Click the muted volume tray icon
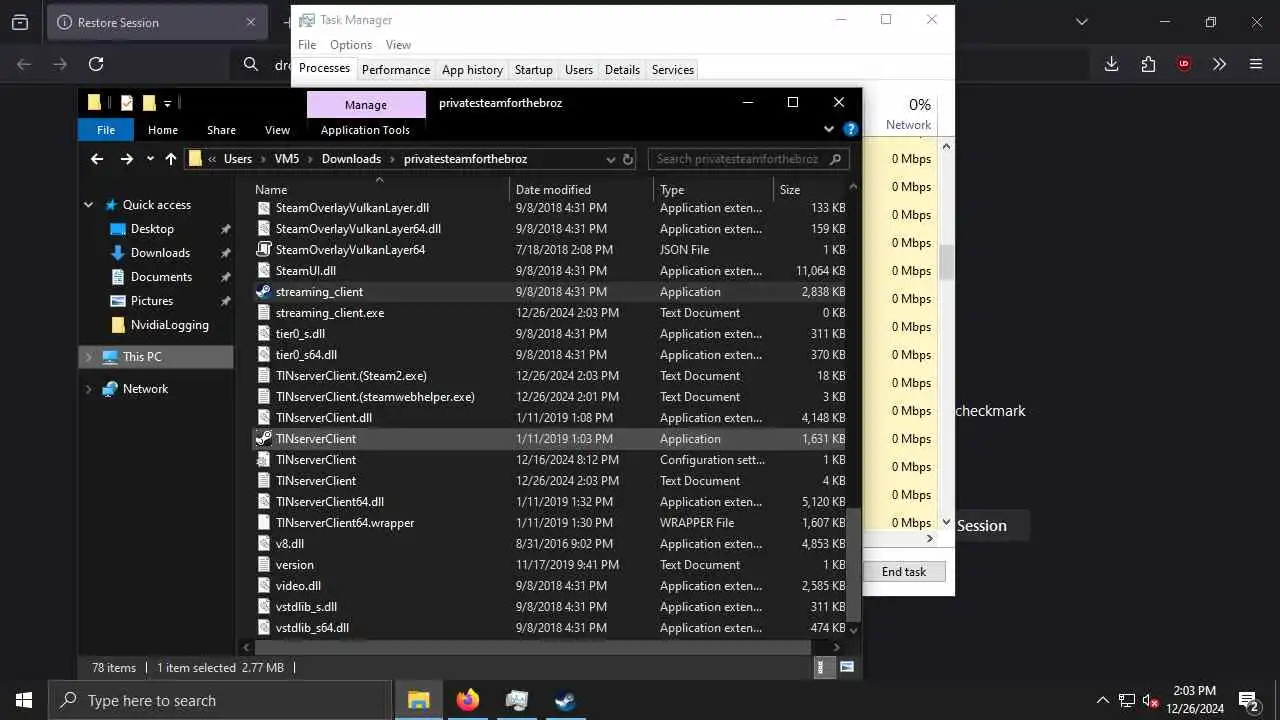Screen dimensions: 1280x720 1151,700
